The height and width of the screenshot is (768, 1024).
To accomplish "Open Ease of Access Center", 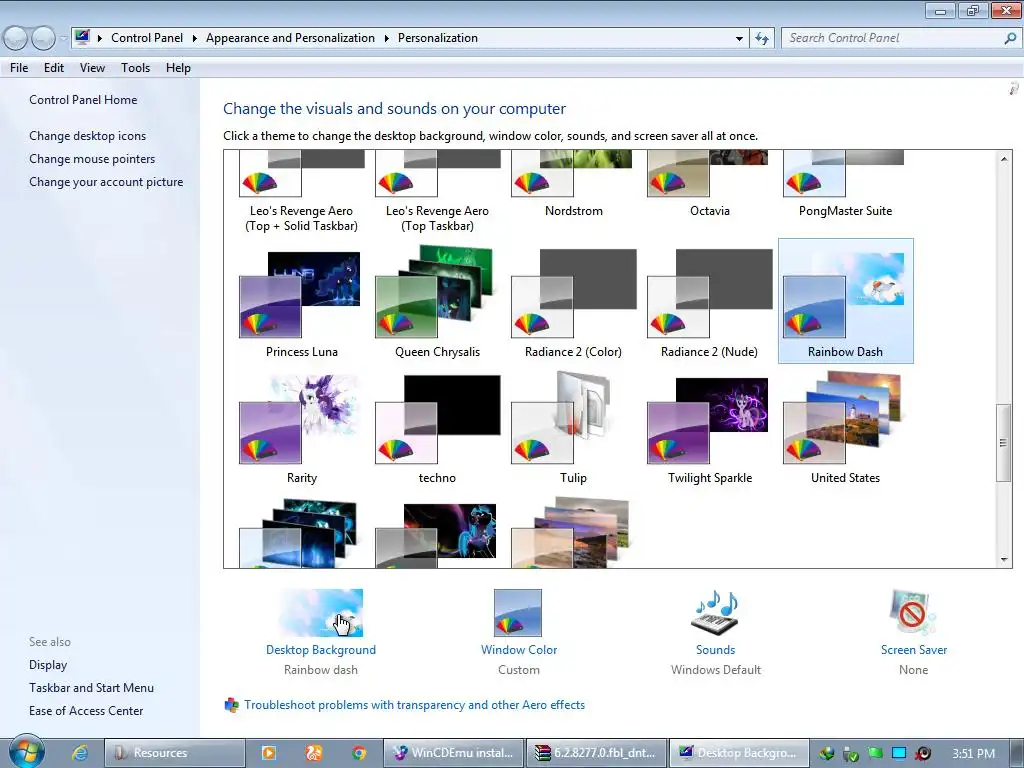I will pos(86,711).
